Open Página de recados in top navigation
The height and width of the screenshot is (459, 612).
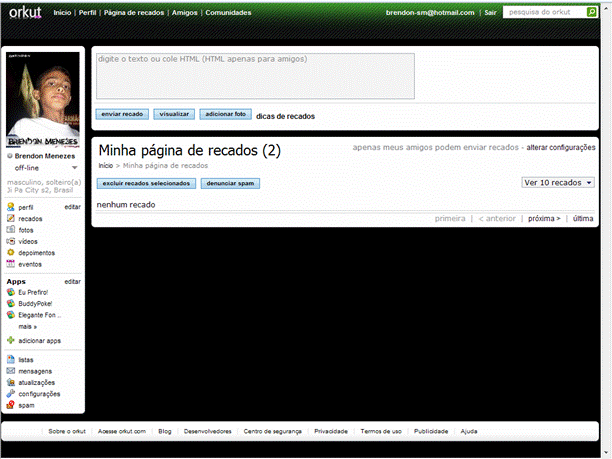134,12
